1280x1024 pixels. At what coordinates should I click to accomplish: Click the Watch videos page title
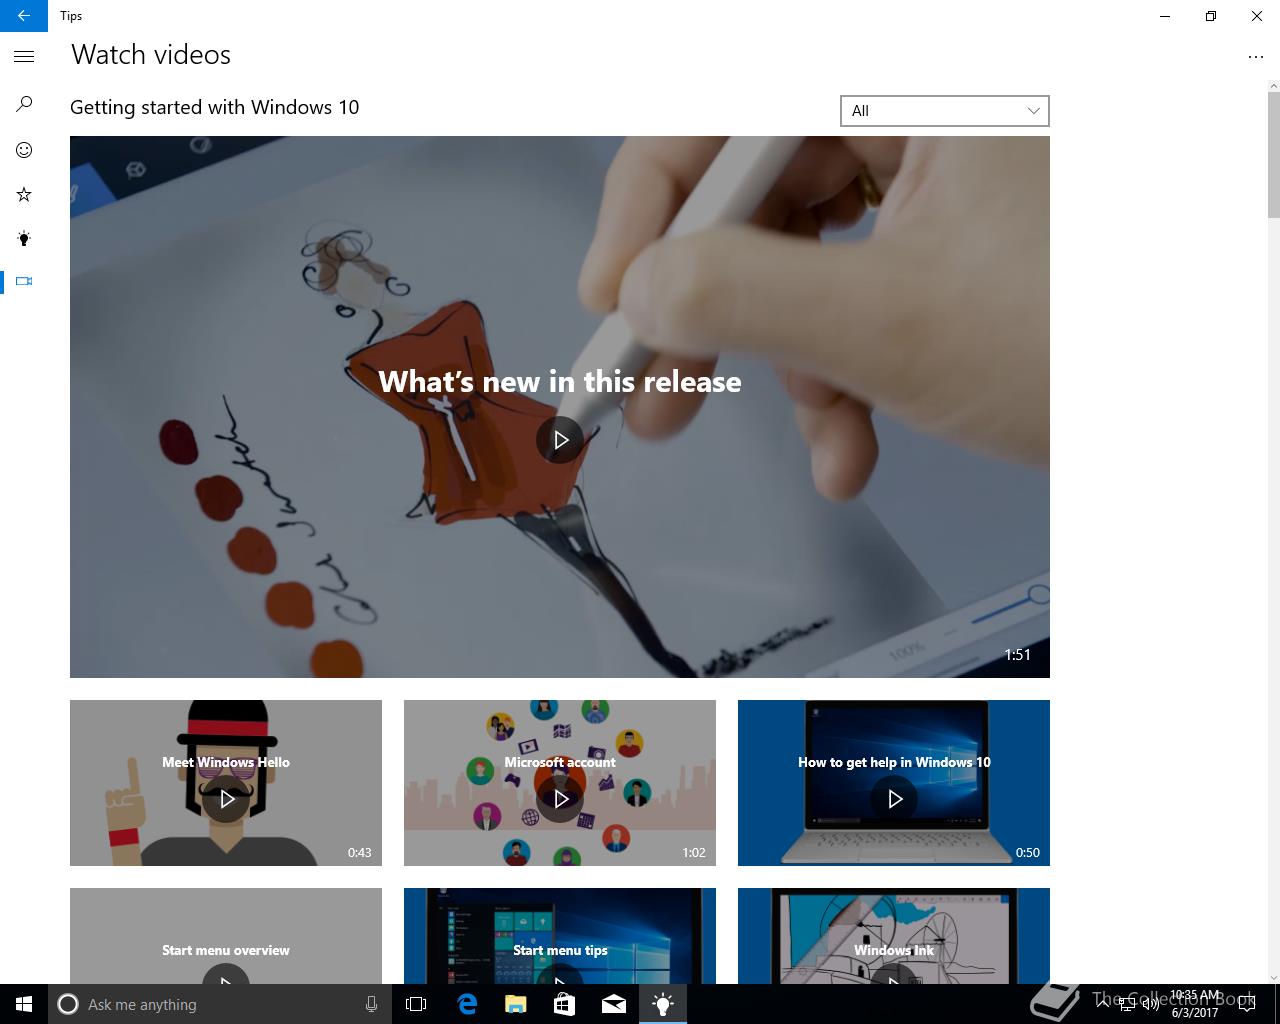pyautogui.click(x=151, y=54)
